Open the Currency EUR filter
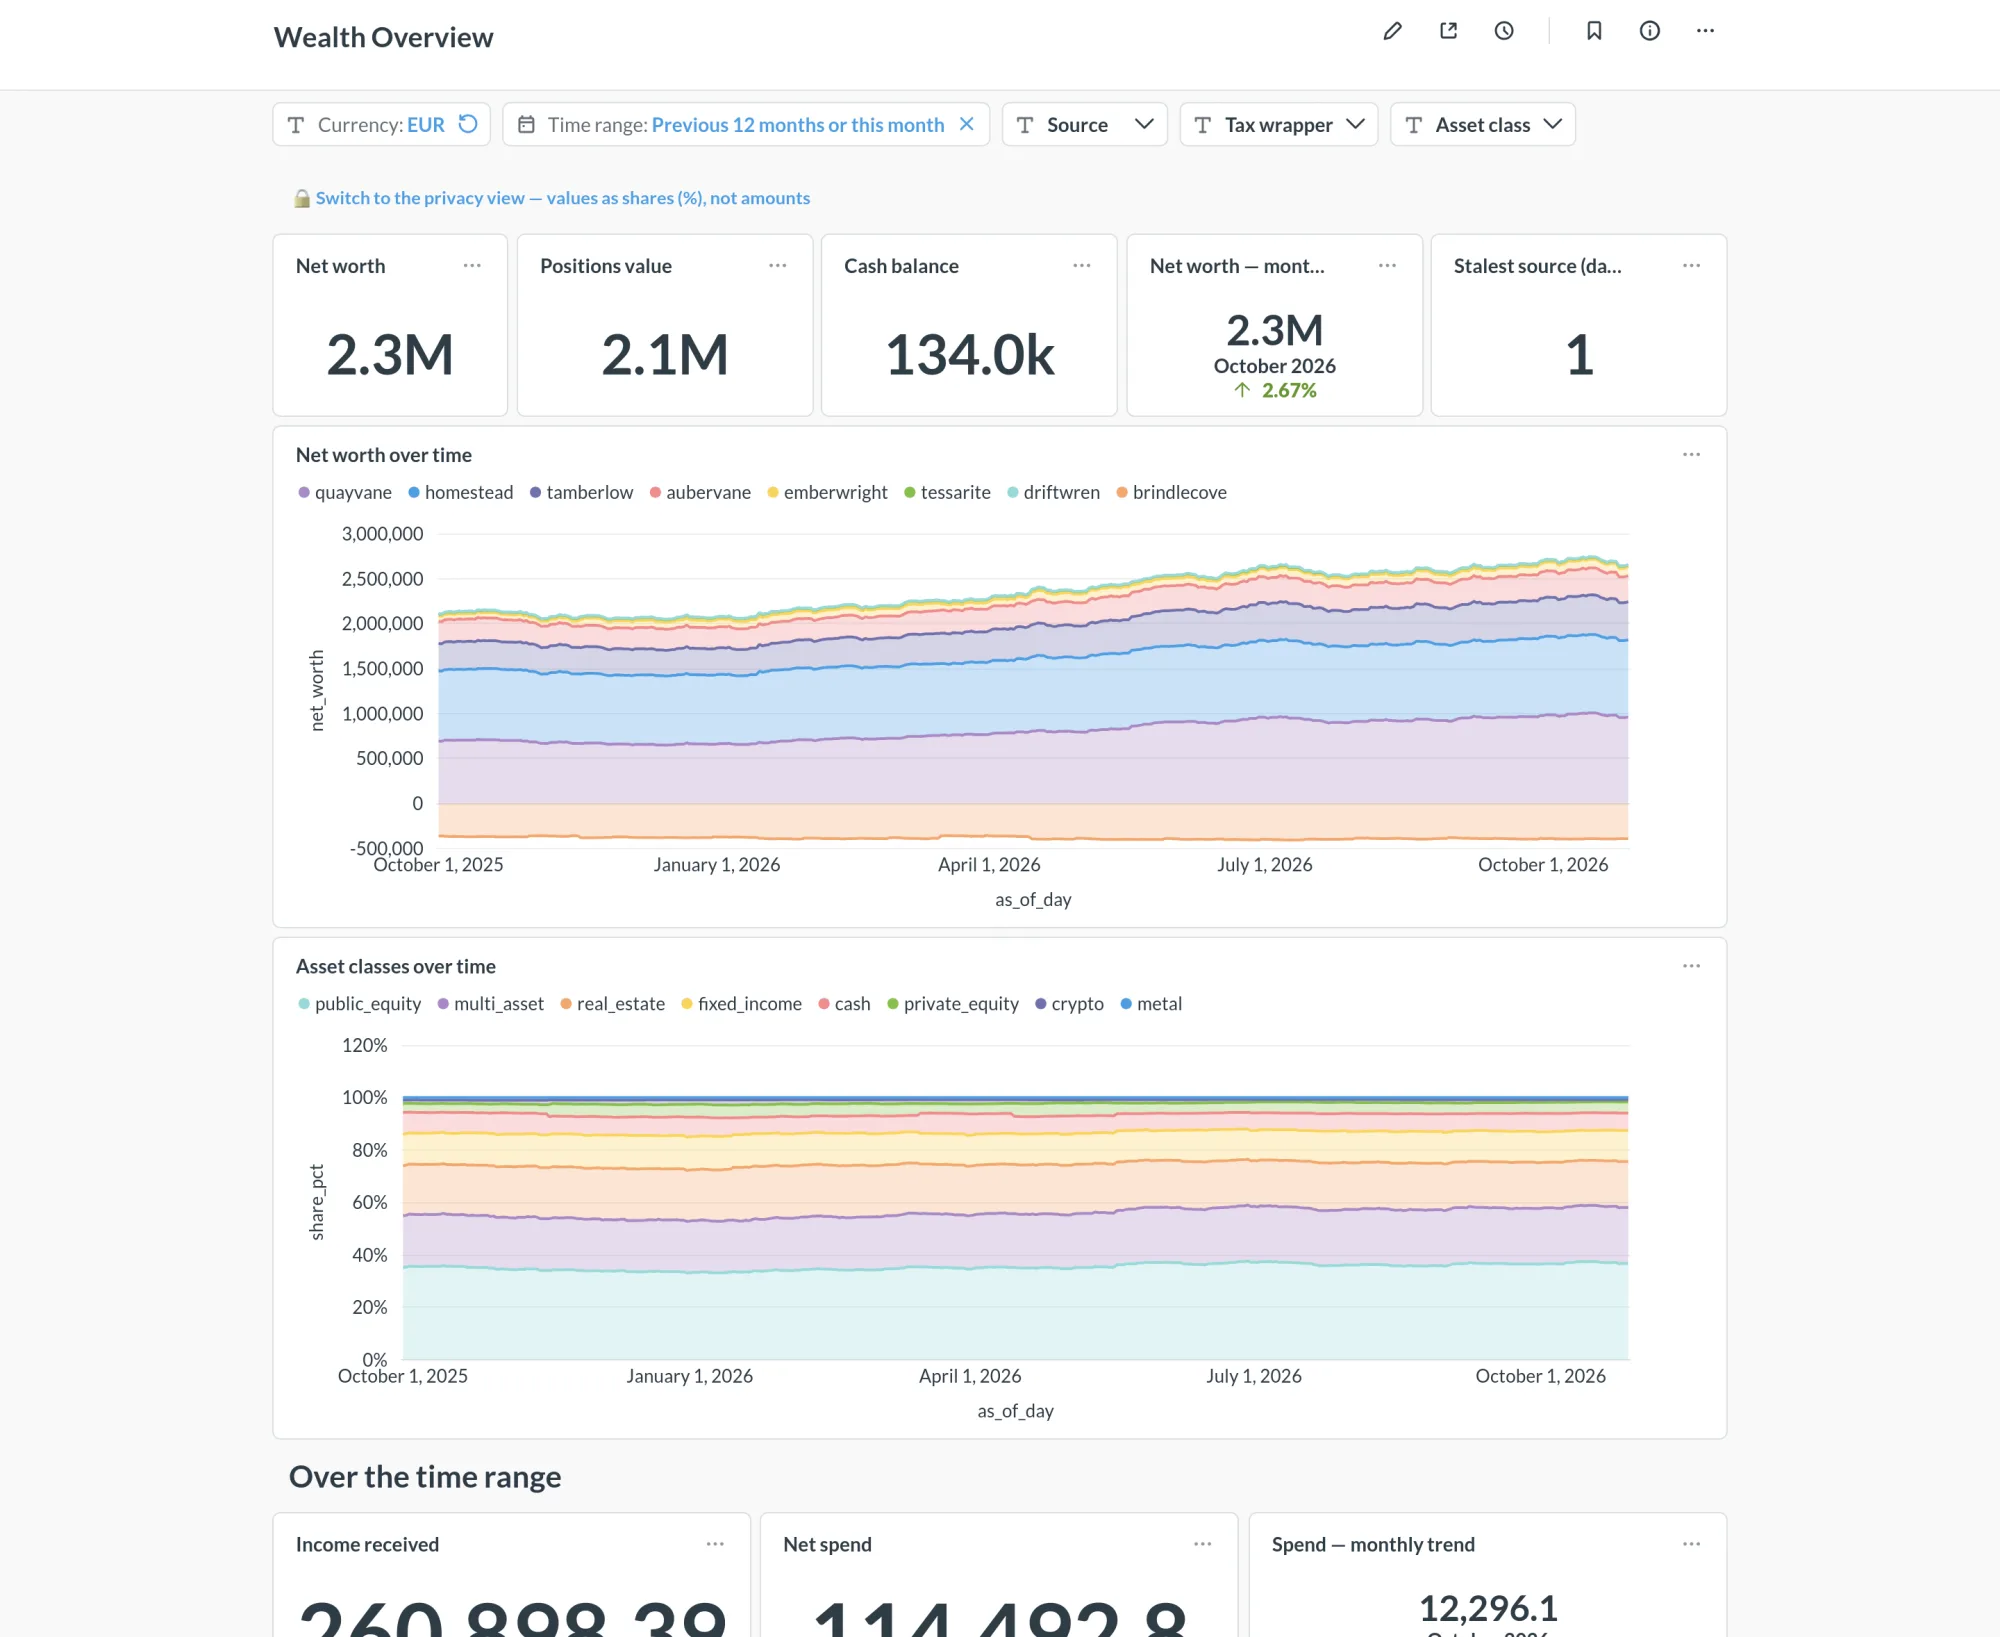 click(380, 124)
